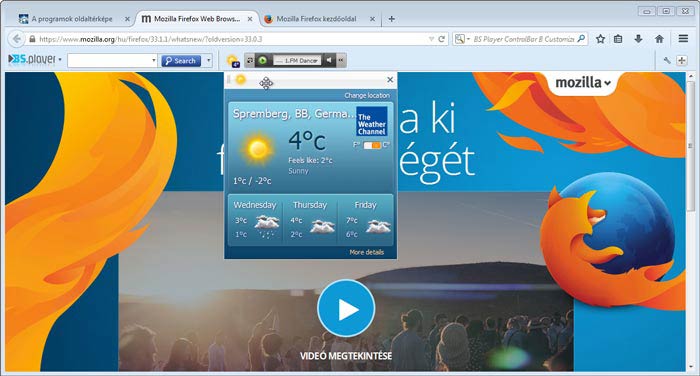Image resolution: width=700 pixels, height=376 pixels.
Task: Reload the page with the refresh icon
Action: tap(442, 39)
